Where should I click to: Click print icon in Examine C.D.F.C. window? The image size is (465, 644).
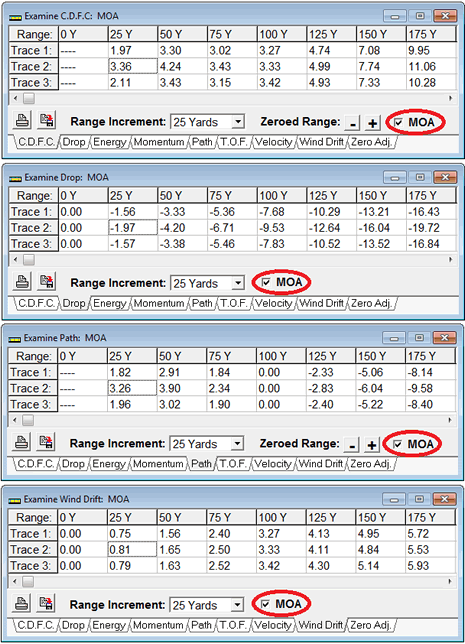[x=22, y=121]
